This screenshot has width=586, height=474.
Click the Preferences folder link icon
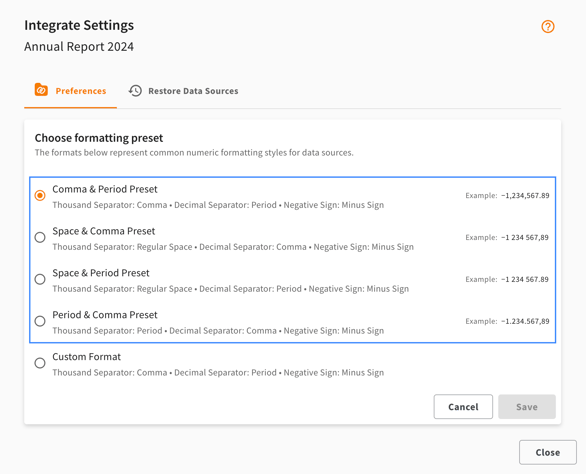pos(41,90)
